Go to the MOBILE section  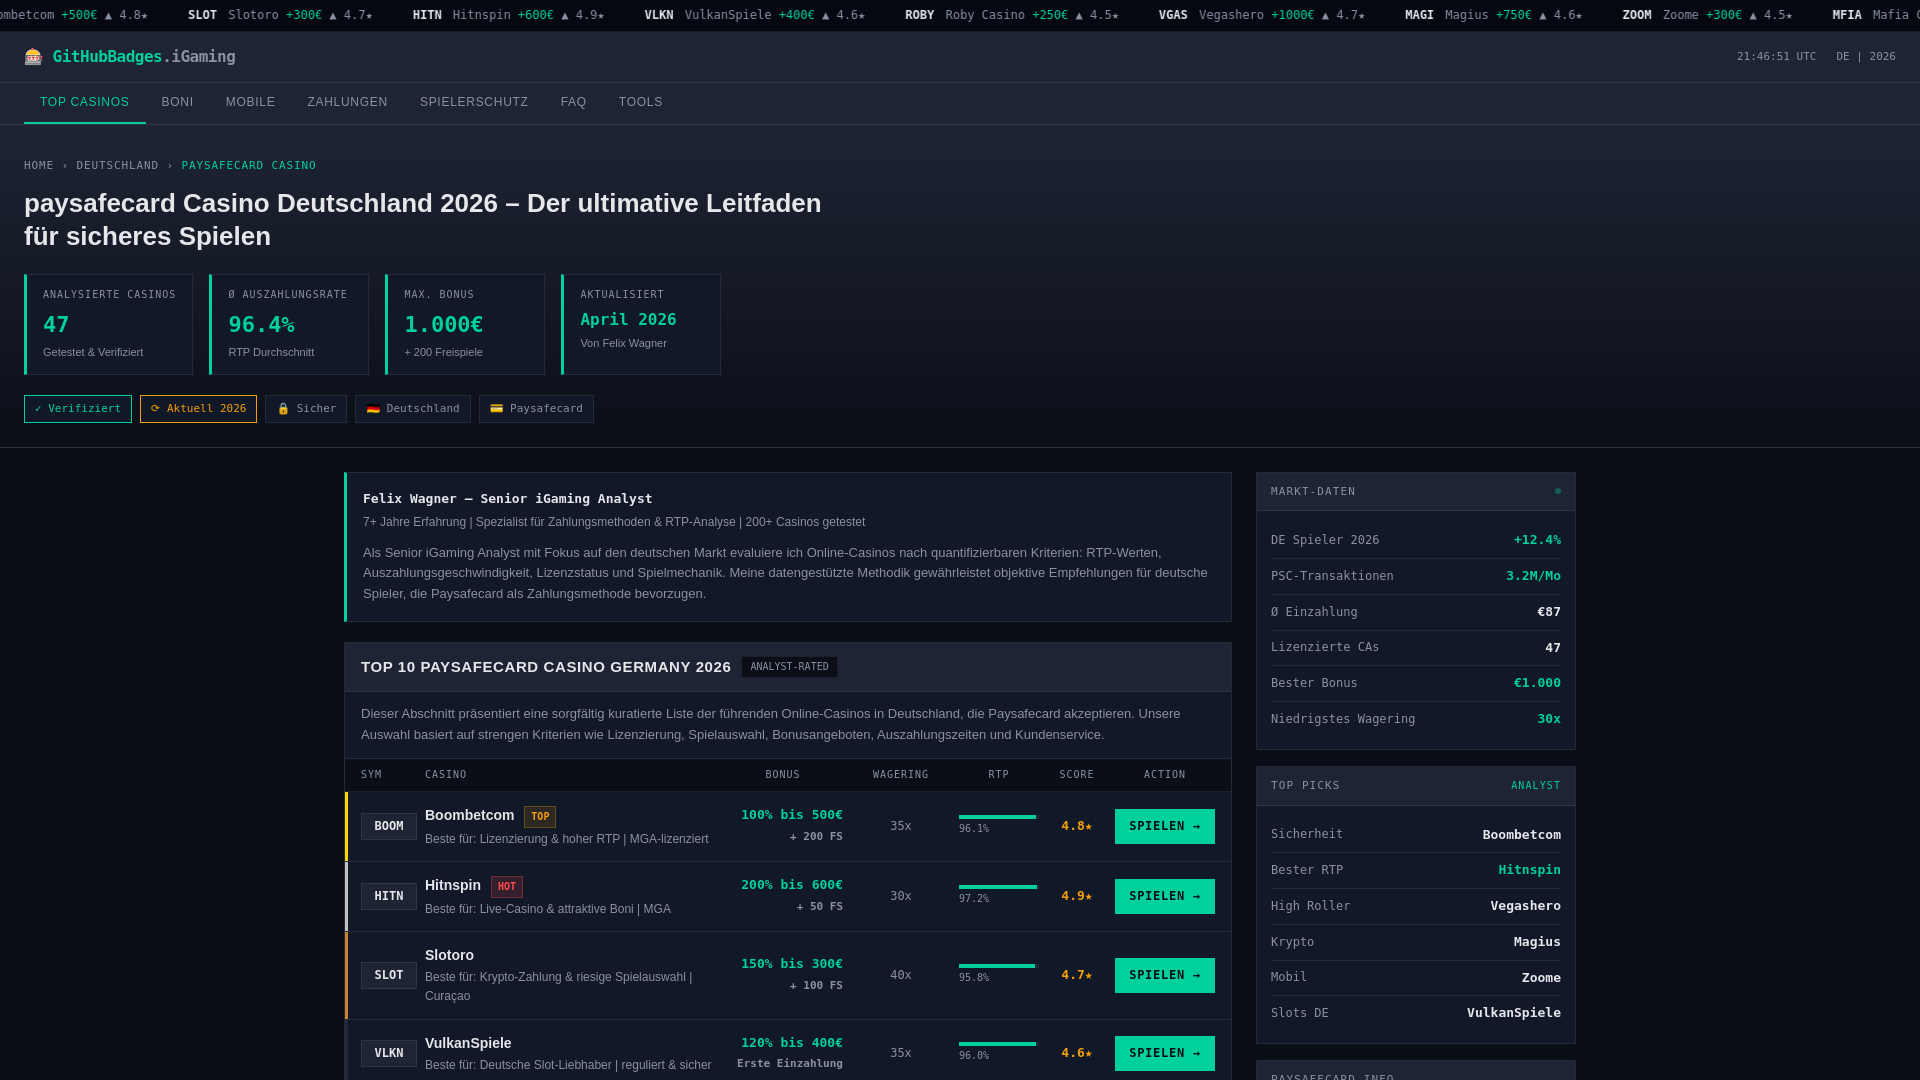tap(250, 102)
